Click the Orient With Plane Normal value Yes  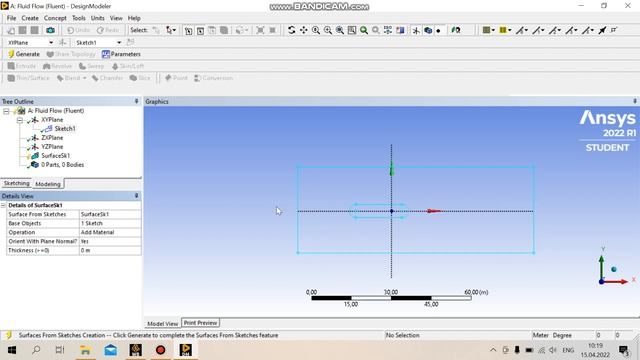pyautogui.click(x=110, y=241)
